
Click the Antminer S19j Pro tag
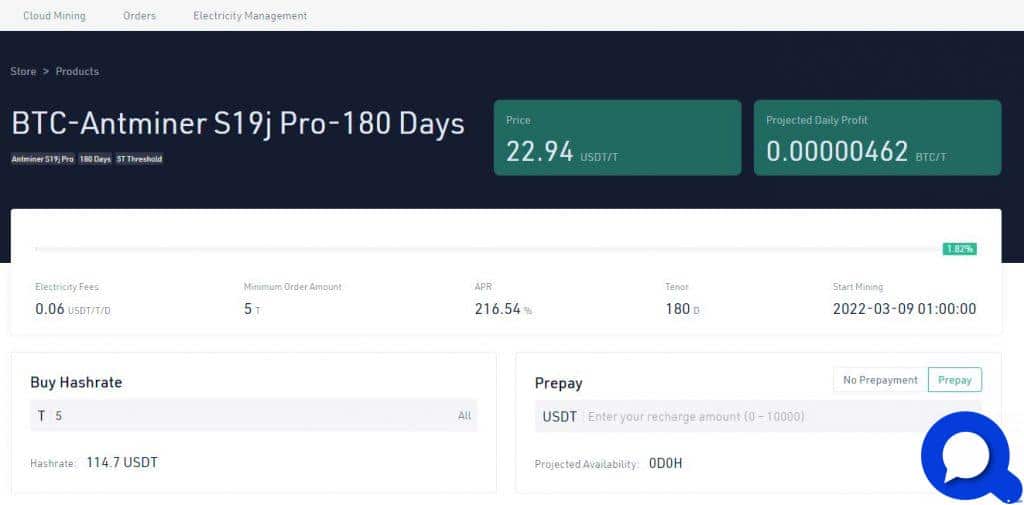point(42,159)
